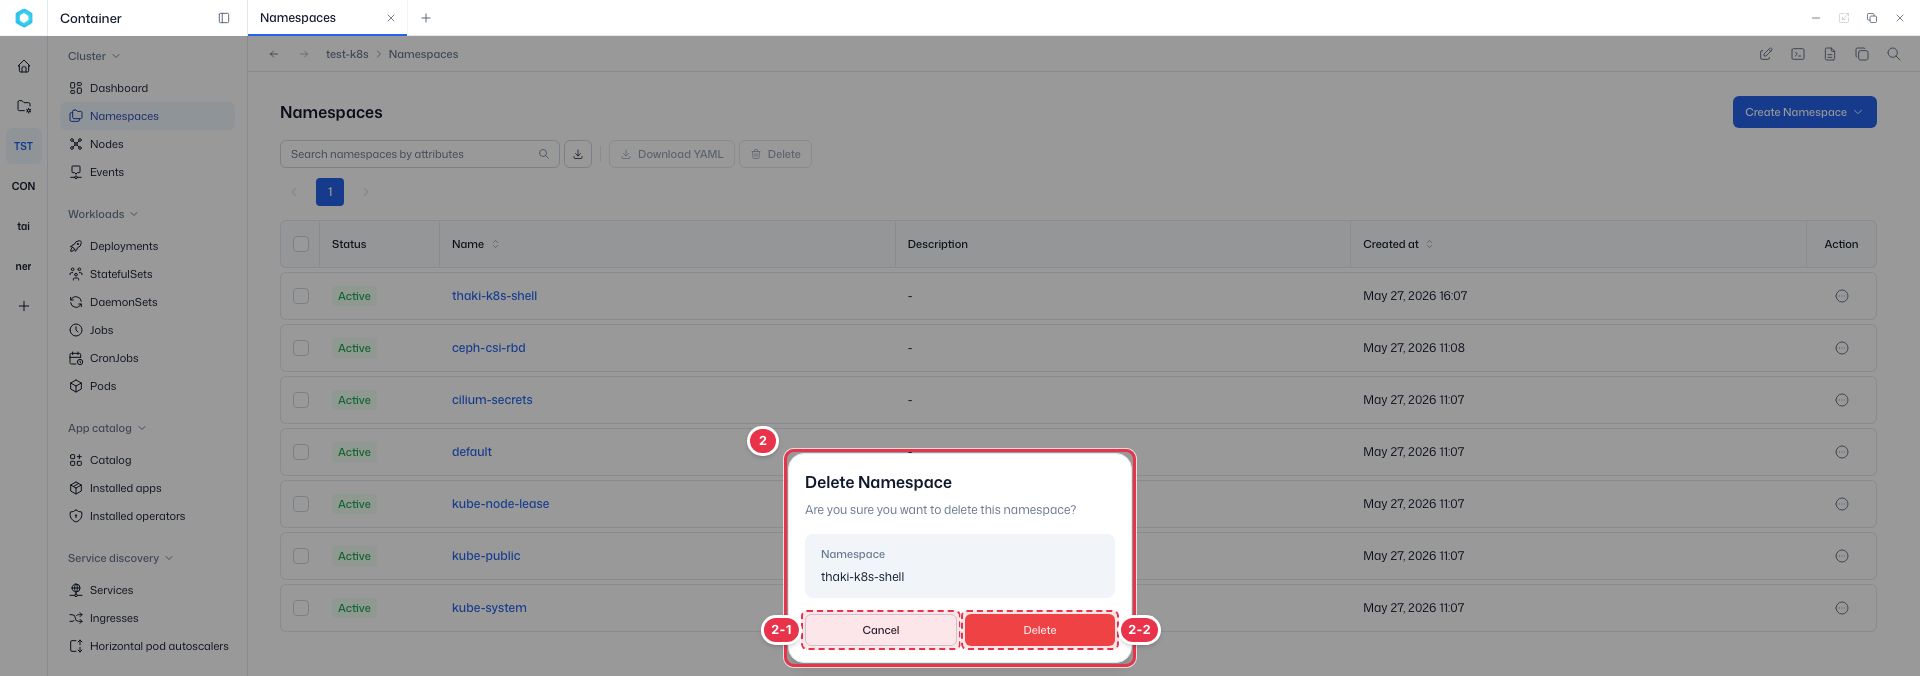This screenshot has height=676, width=1920.
Task: Collapse the Workloads section
Action: [103, 214]
